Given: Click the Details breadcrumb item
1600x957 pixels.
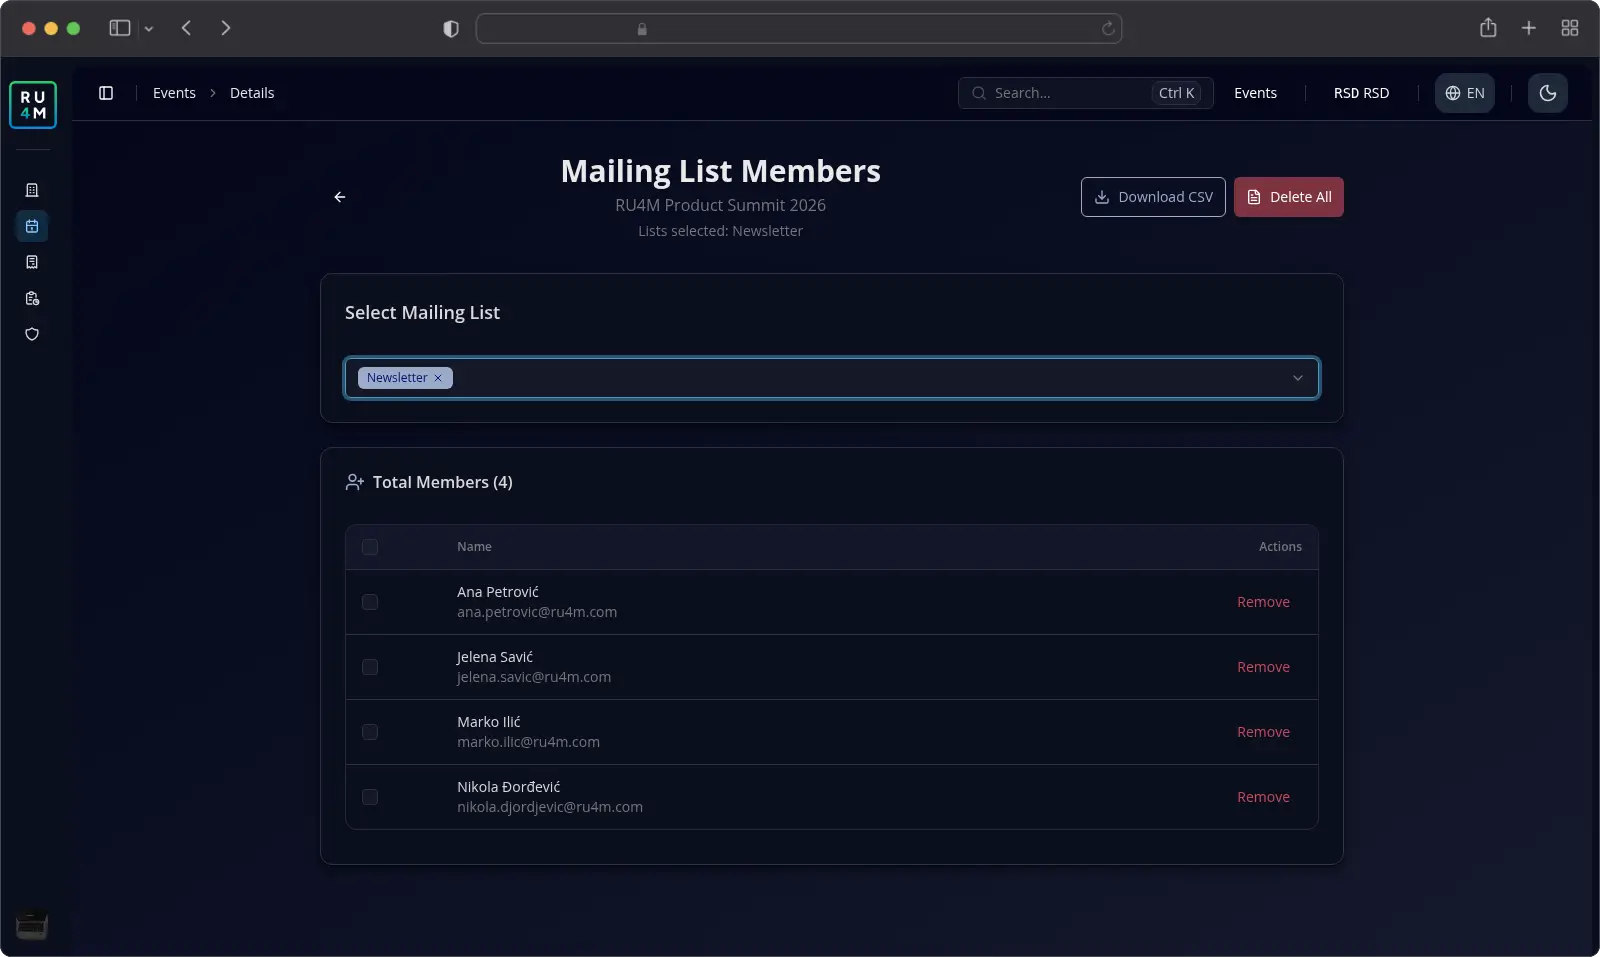Looking at the screenshot, I should tap(252, 93).
